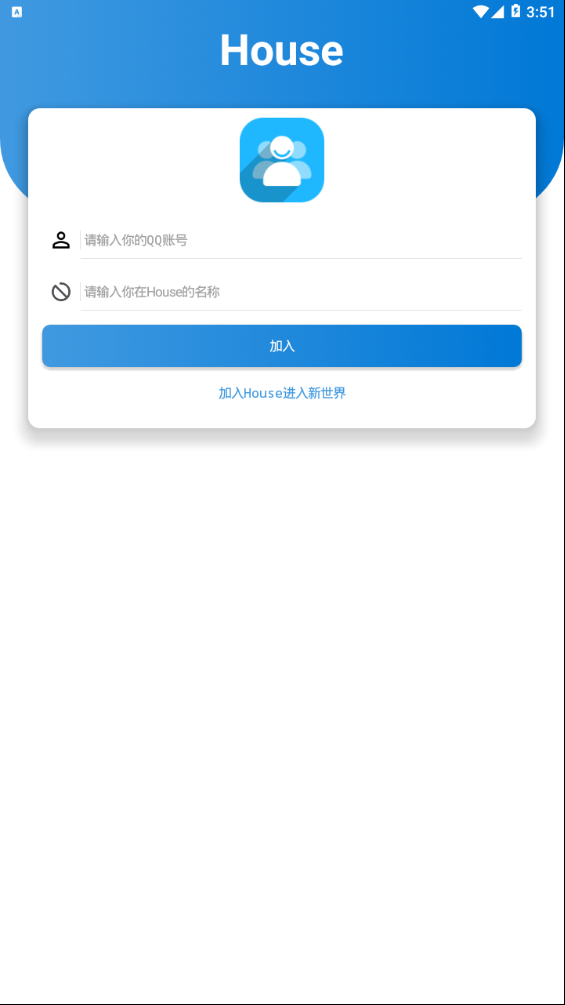Click the person icon beside QQ account field
This screenshot has height=1005, width=565.
(x=61, y=240)
